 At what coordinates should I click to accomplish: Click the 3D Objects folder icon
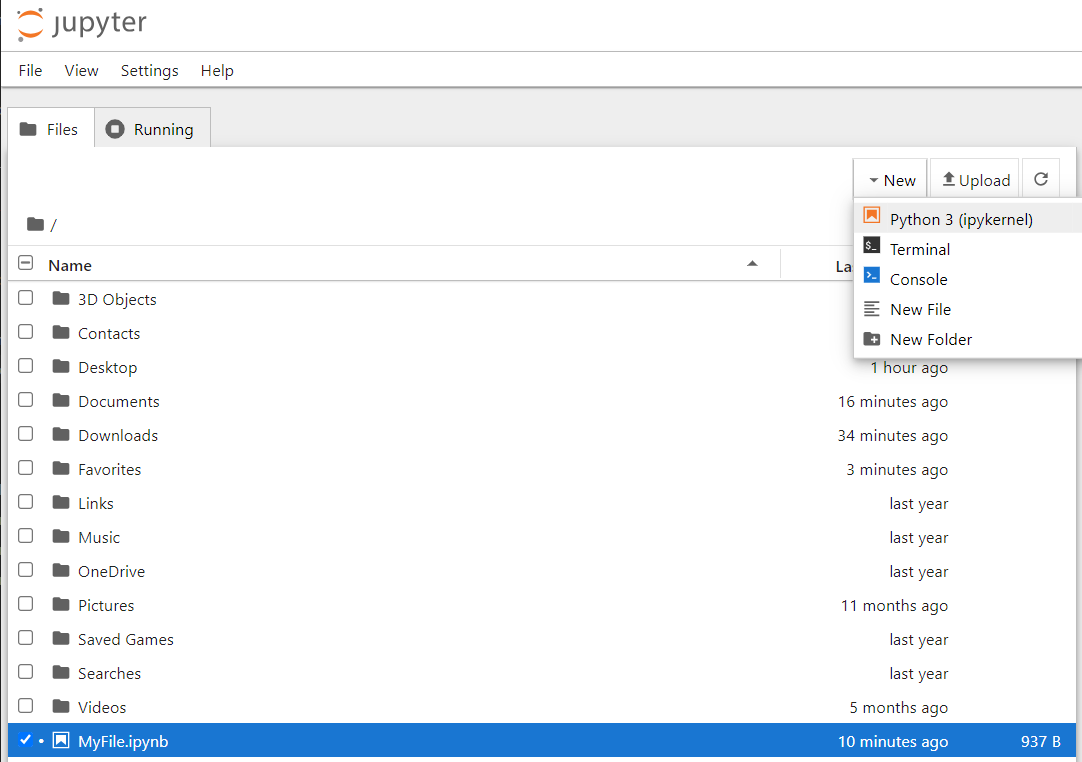61,298
